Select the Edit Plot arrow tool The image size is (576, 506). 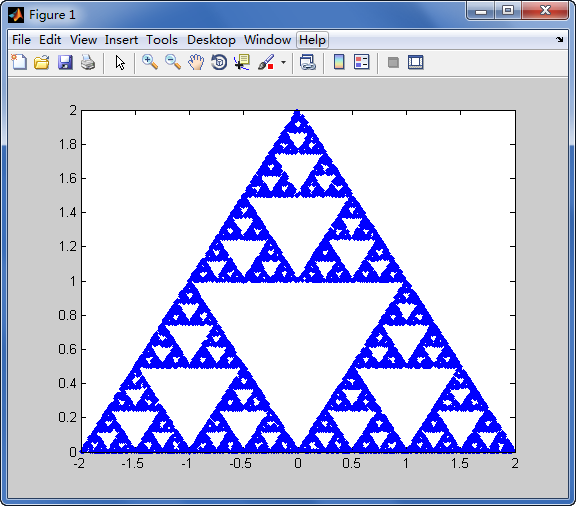click(x=120, y=62)
